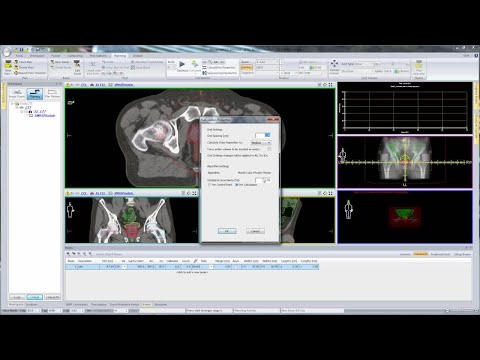Screen dimensions: 480x360
Task: Open Calculate Dose Deposition to dropdown
Action: 261,143
